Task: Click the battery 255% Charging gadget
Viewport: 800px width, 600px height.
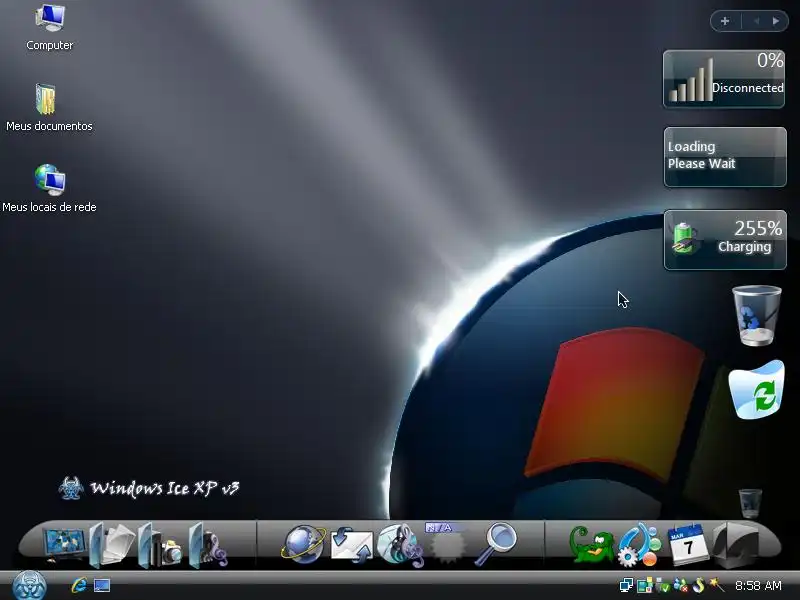Action: tap(724, 239)
